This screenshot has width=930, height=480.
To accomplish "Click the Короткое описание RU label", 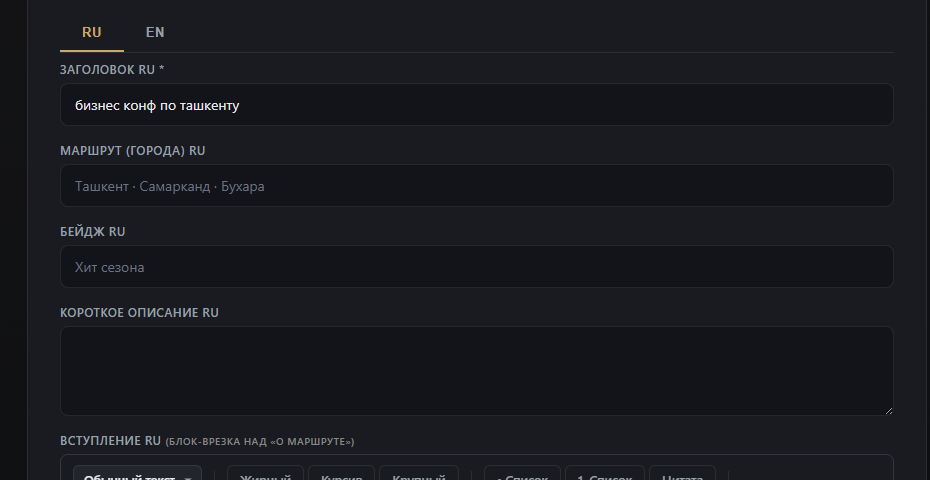I will [139, 313].
